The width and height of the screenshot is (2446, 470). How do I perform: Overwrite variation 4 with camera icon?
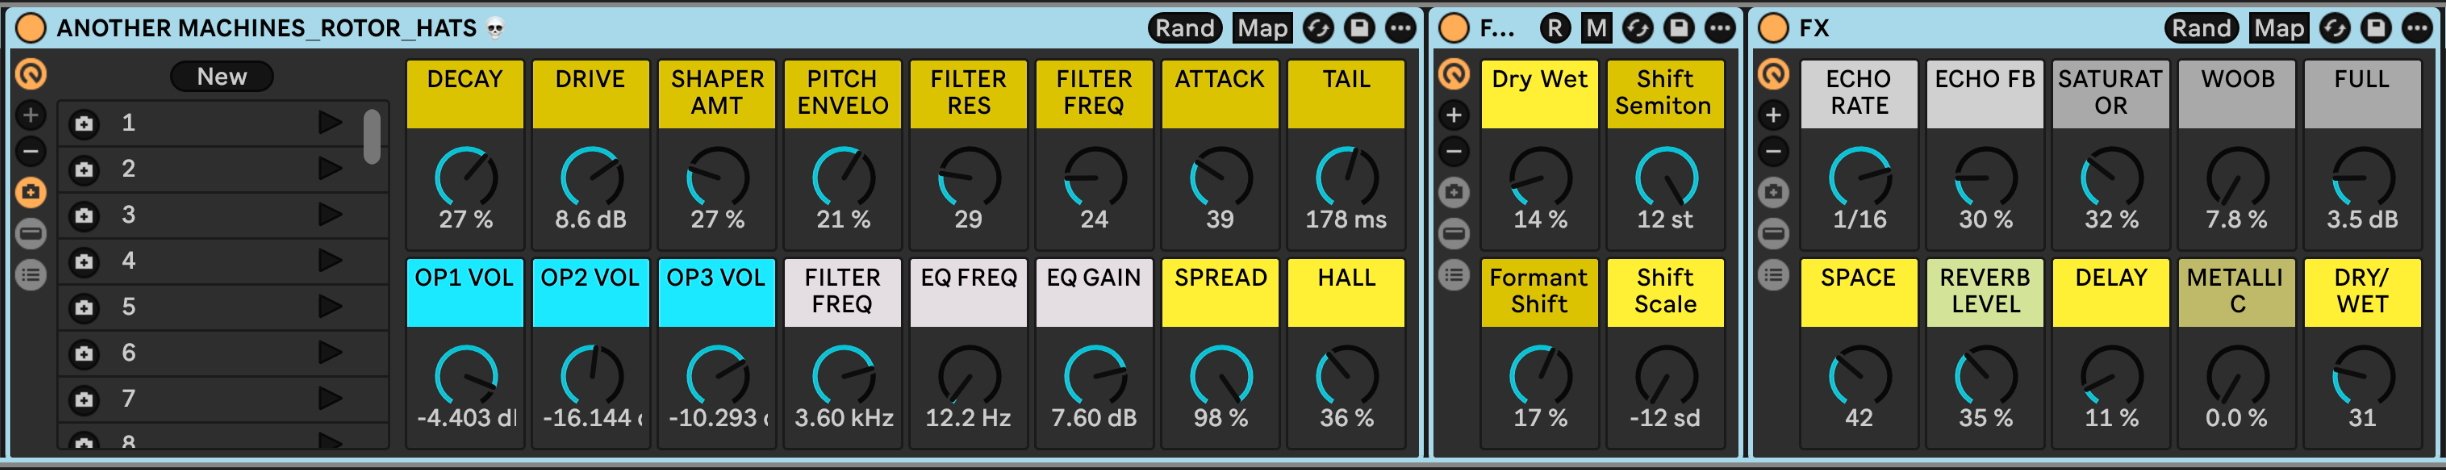pos(84,262)
